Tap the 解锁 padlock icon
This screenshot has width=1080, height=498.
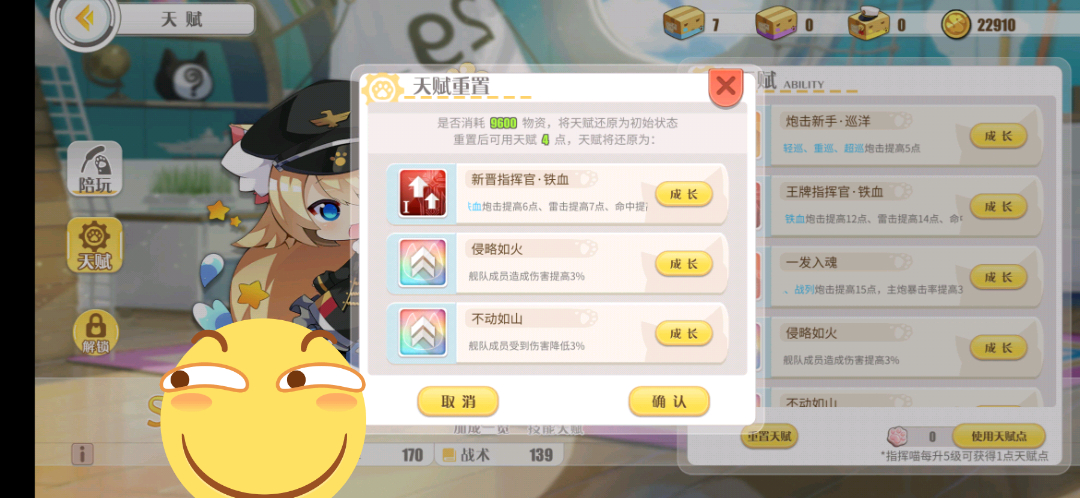click(96, 333)
